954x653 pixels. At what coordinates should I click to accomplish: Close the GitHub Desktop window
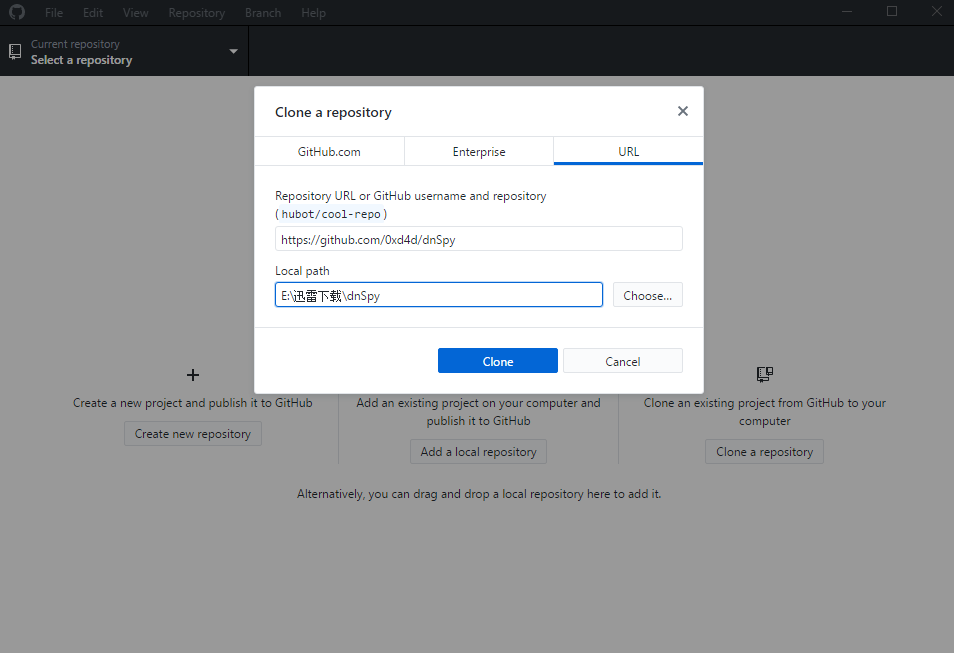click(x=937, y=12)
